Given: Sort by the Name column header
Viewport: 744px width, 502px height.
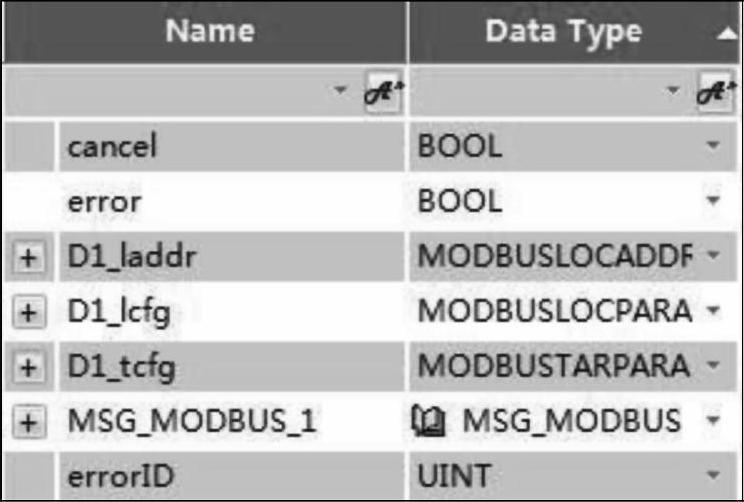Looking at the screenshot, I should [210, 32].
